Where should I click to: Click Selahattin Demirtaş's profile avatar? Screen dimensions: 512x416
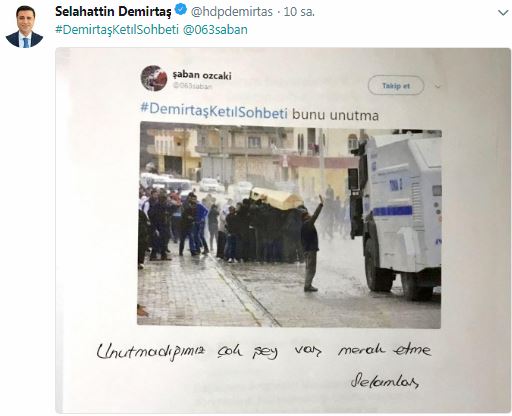[x=24, y=27]
